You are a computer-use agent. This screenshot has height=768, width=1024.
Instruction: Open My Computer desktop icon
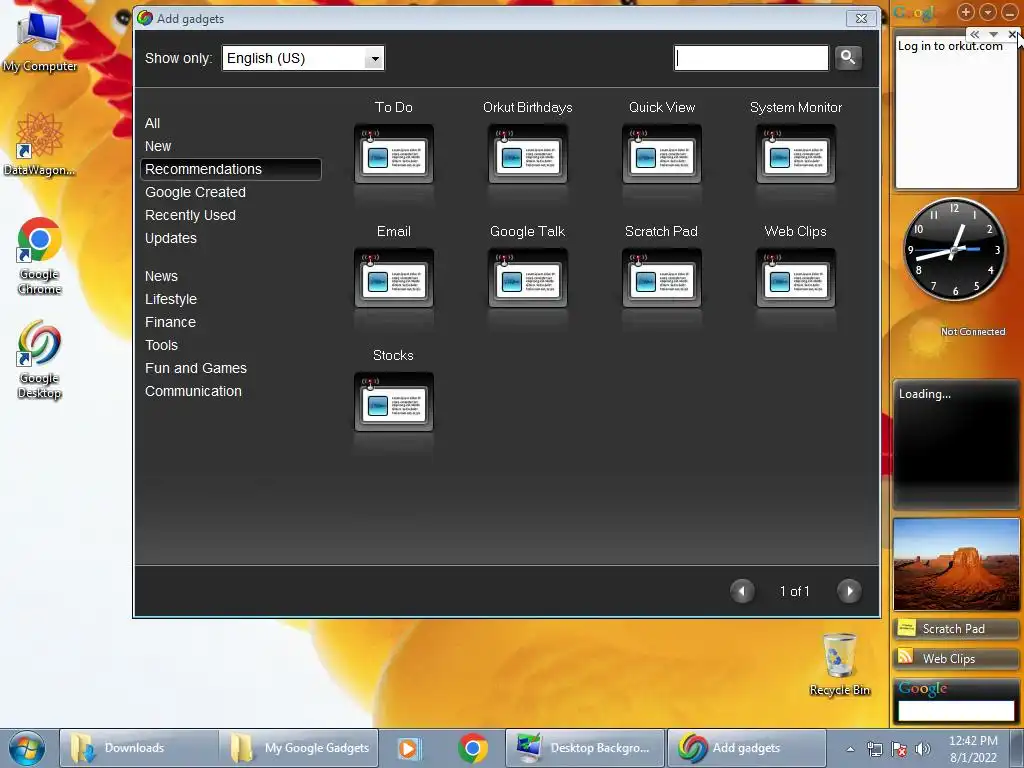40,40
